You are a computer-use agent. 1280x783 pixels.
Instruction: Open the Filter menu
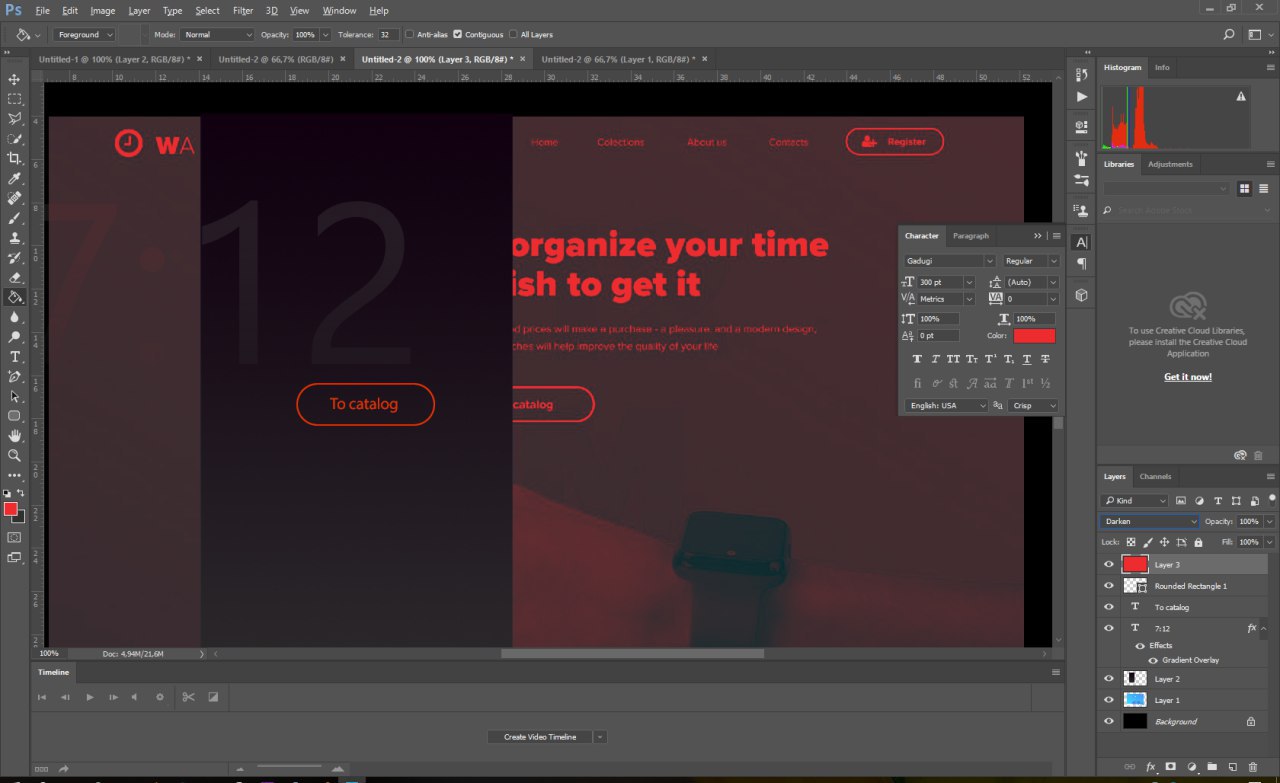(243, 10)
